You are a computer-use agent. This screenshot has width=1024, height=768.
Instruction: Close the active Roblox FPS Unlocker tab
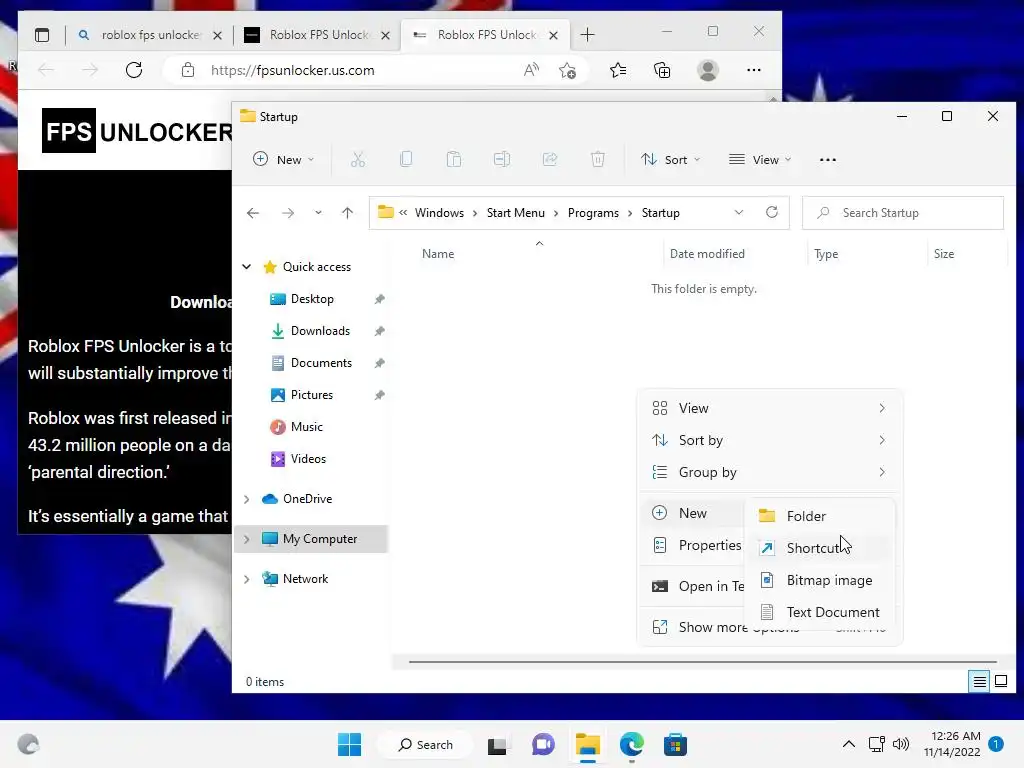pos(553,35)
